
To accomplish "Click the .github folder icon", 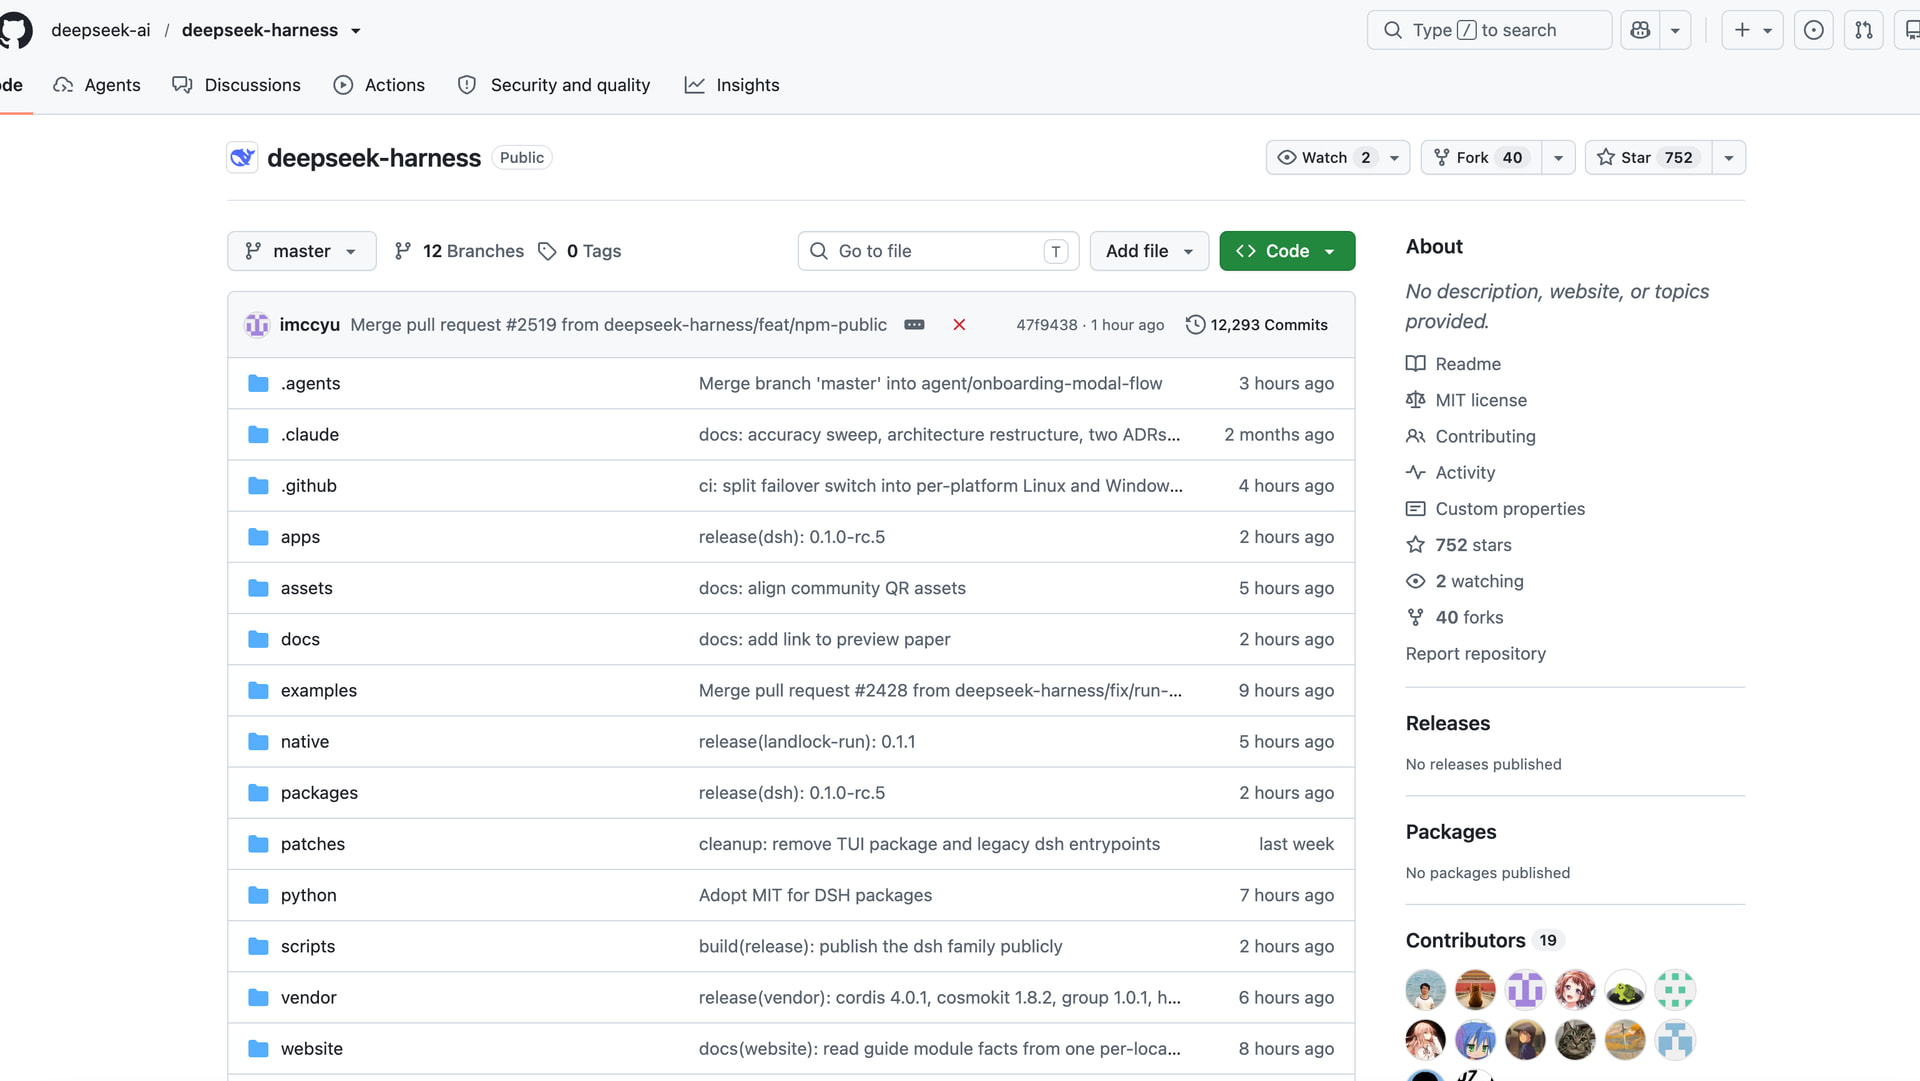I will [258, 485].
